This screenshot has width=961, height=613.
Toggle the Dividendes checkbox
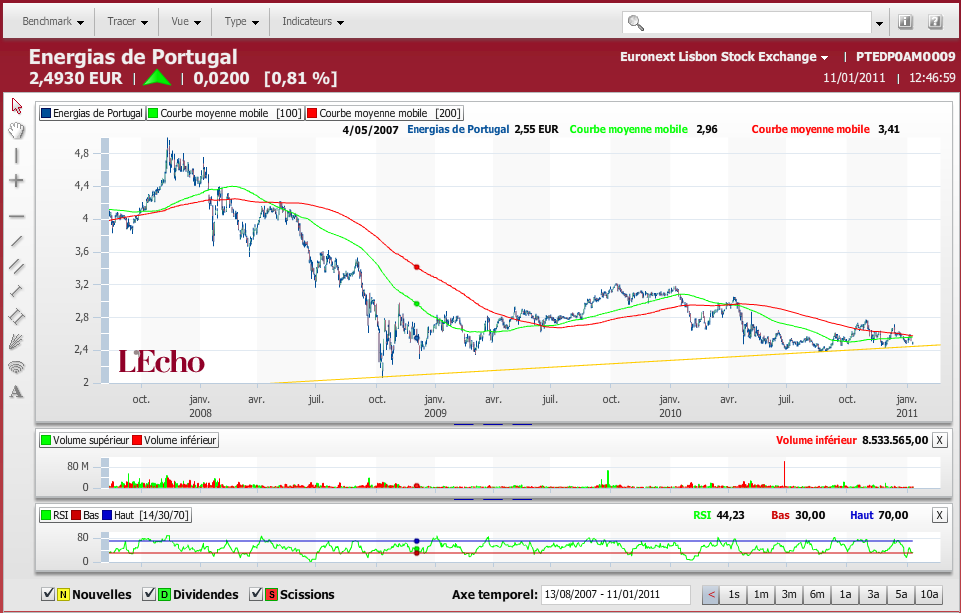coord(149,594)
